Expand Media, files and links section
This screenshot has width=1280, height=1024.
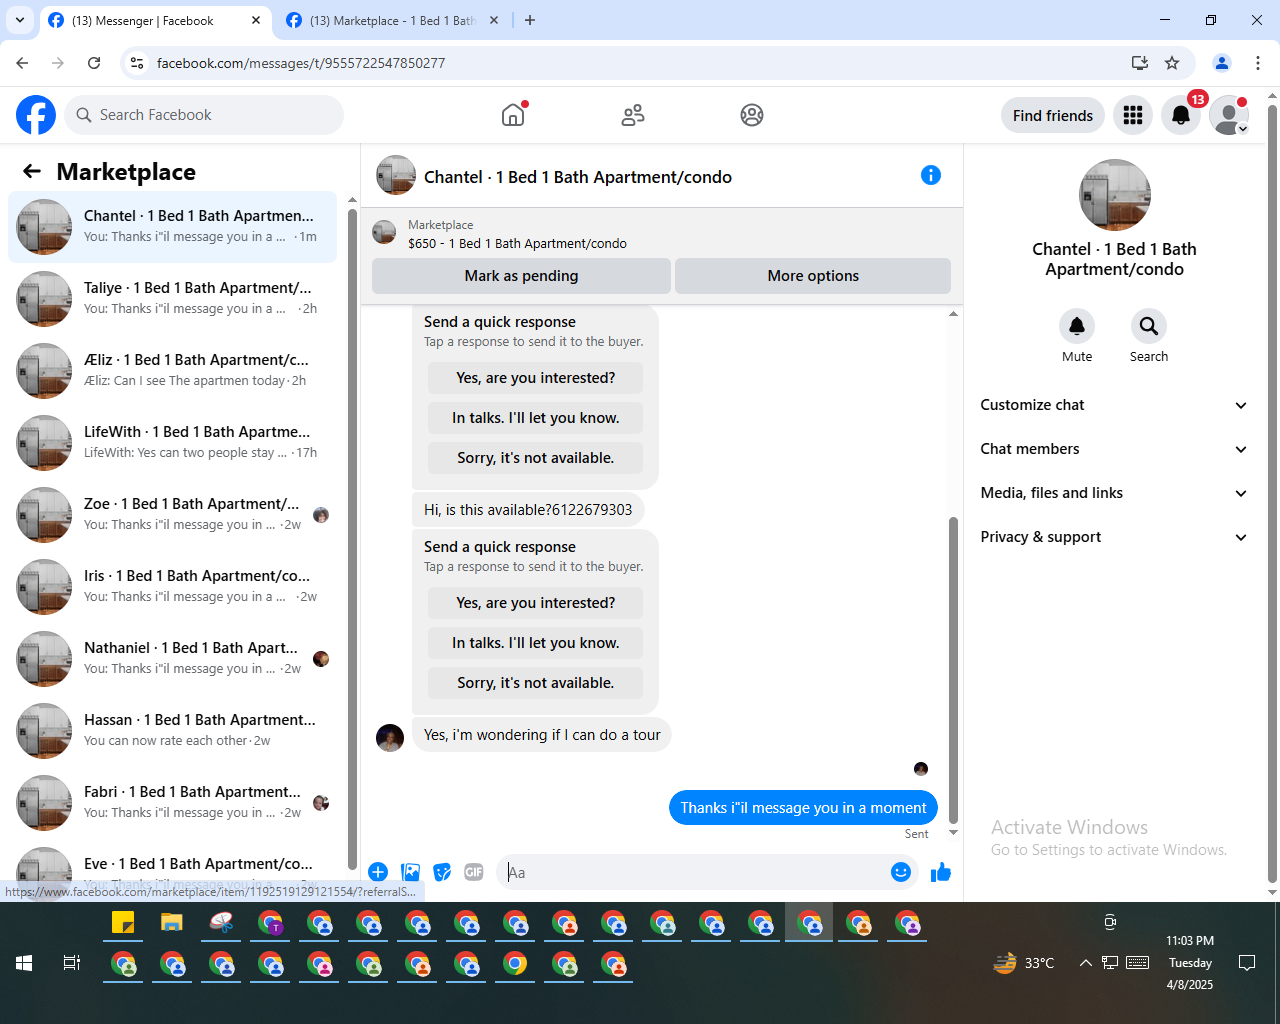tap(1114, 493)
